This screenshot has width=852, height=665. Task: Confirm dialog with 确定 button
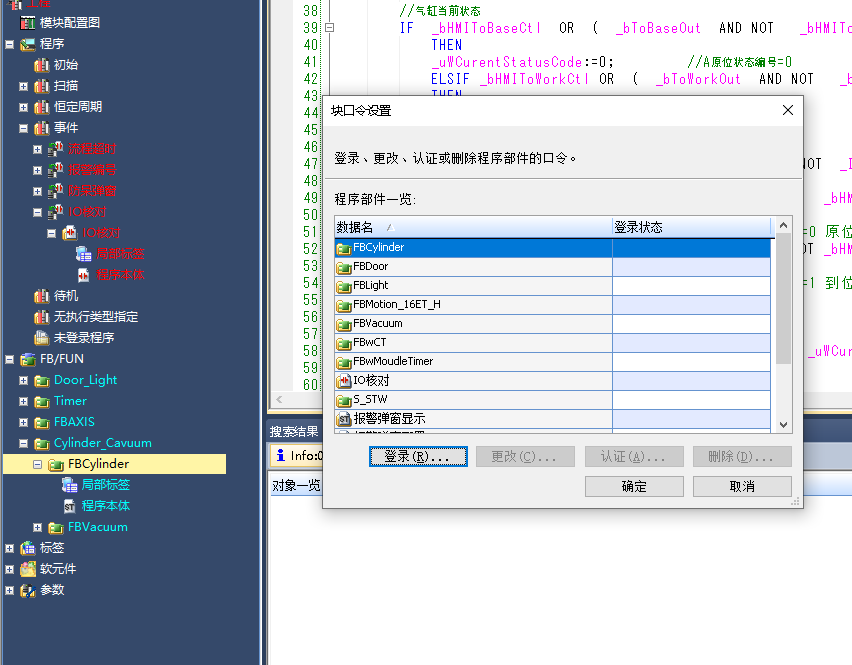click(x=634, y=487)
